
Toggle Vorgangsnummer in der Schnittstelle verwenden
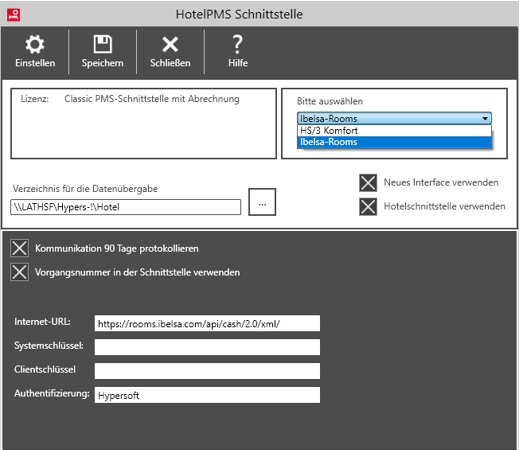point(19,272)
